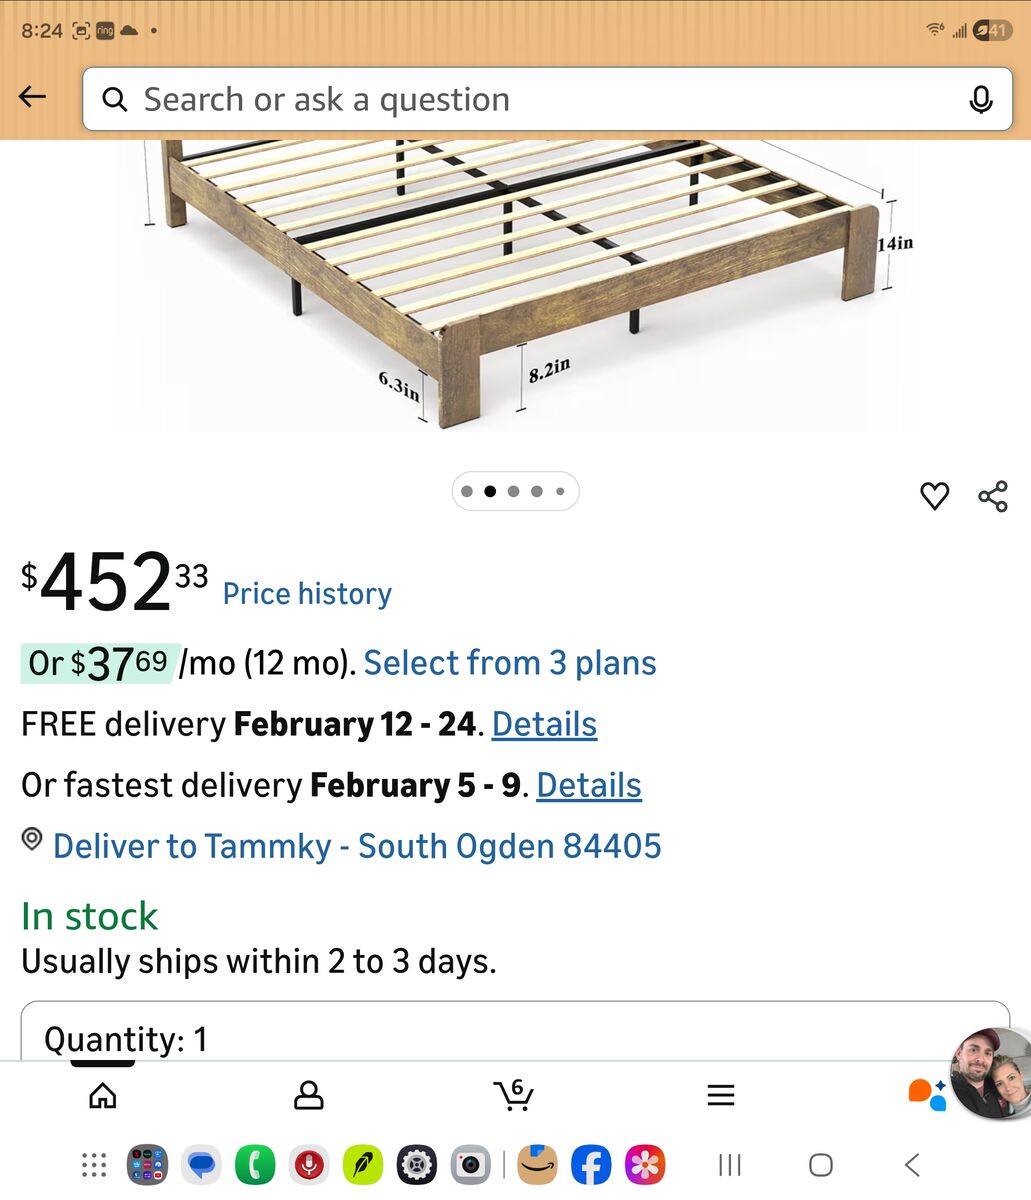1031x1200 pixels.
Task: Tap the image carousel dot indicator
Action: [x=515, y=491]
